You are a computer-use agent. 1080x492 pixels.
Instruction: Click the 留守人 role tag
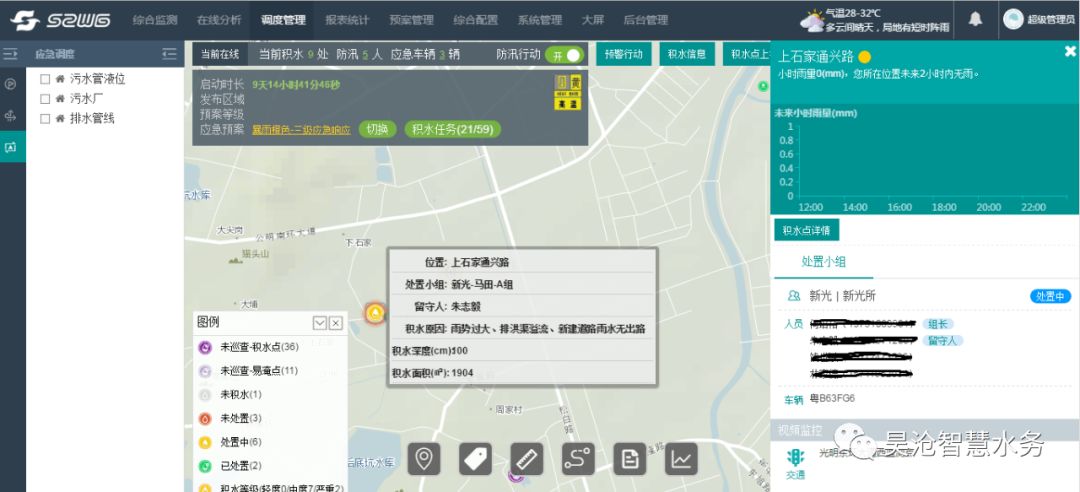[942, 340]
